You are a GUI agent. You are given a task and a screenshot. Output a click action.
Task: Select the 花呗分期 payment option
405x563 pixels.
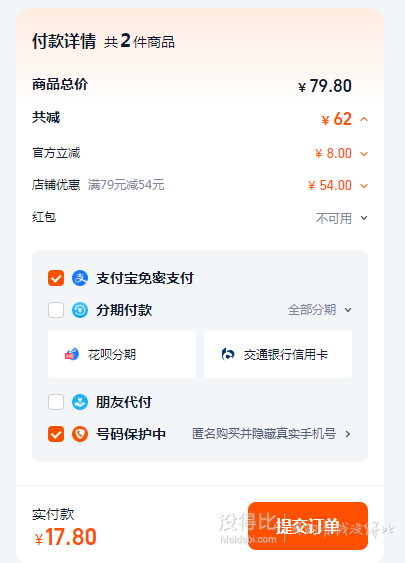pos(122,354)
